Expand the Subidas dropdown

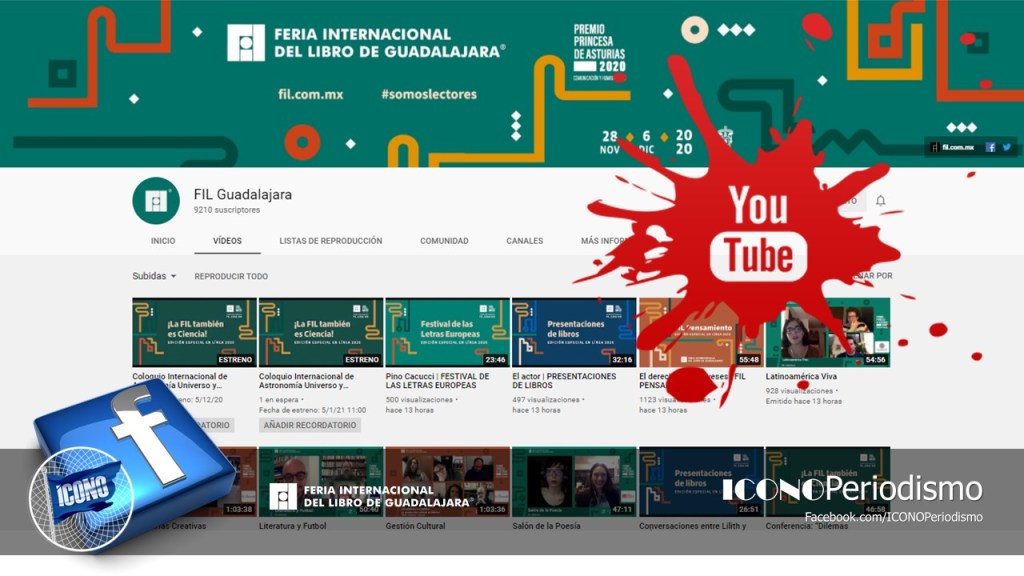(x=154, y=276)
